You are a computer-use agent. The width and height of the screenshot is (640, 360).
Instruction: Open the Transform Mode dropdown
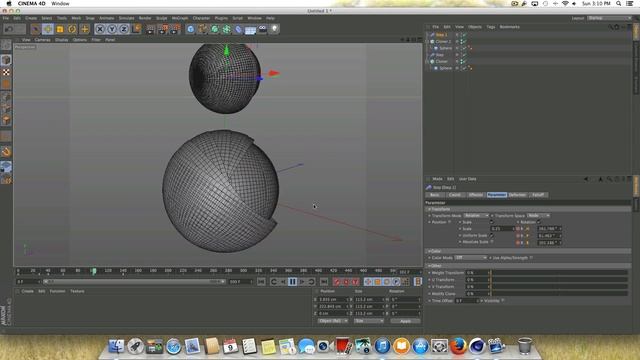point(476,216)
